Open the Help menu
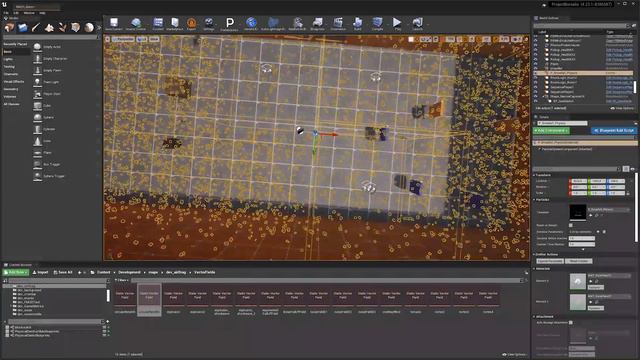This screenshot has height=360, width=640. (x=42, y=13)
